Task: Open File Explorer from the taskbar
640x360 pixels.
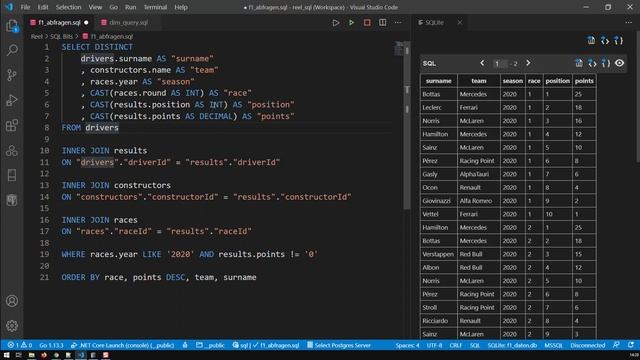Action: coord(31,355)
